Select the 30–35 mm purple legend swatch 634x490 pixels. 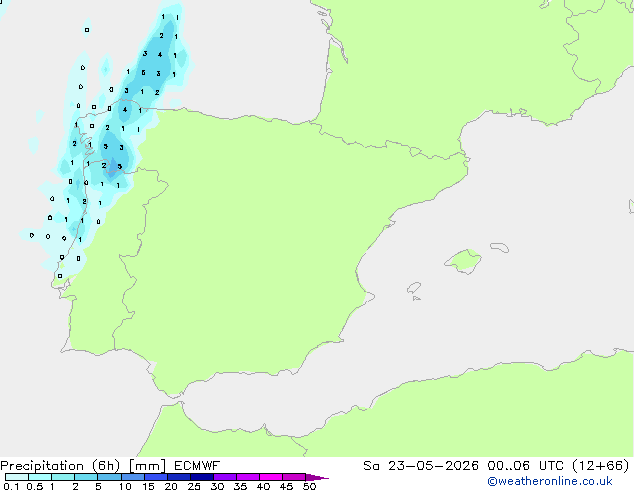(x=224, y=477)
